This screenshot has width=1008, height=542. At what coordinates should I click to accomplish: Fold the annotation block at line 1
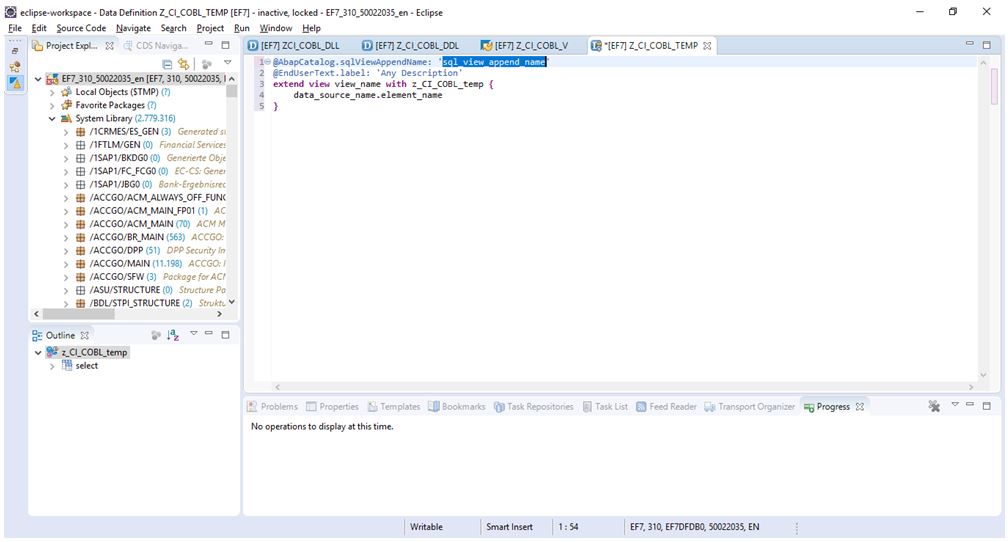(268, 62)
